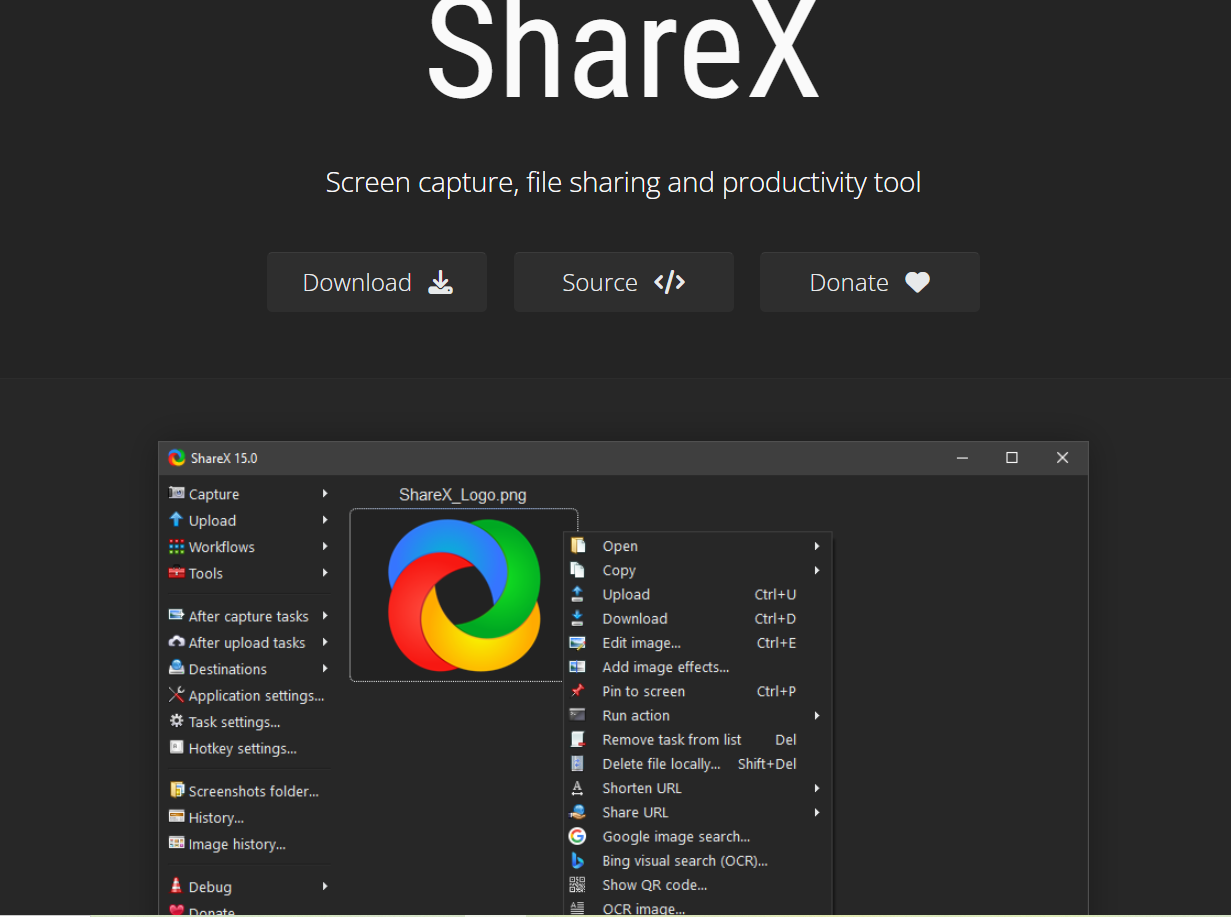1231x917 pixels.
Task: Expand the After upload tasks arrow
Action: pyautogui.click(x=325, y=642)
